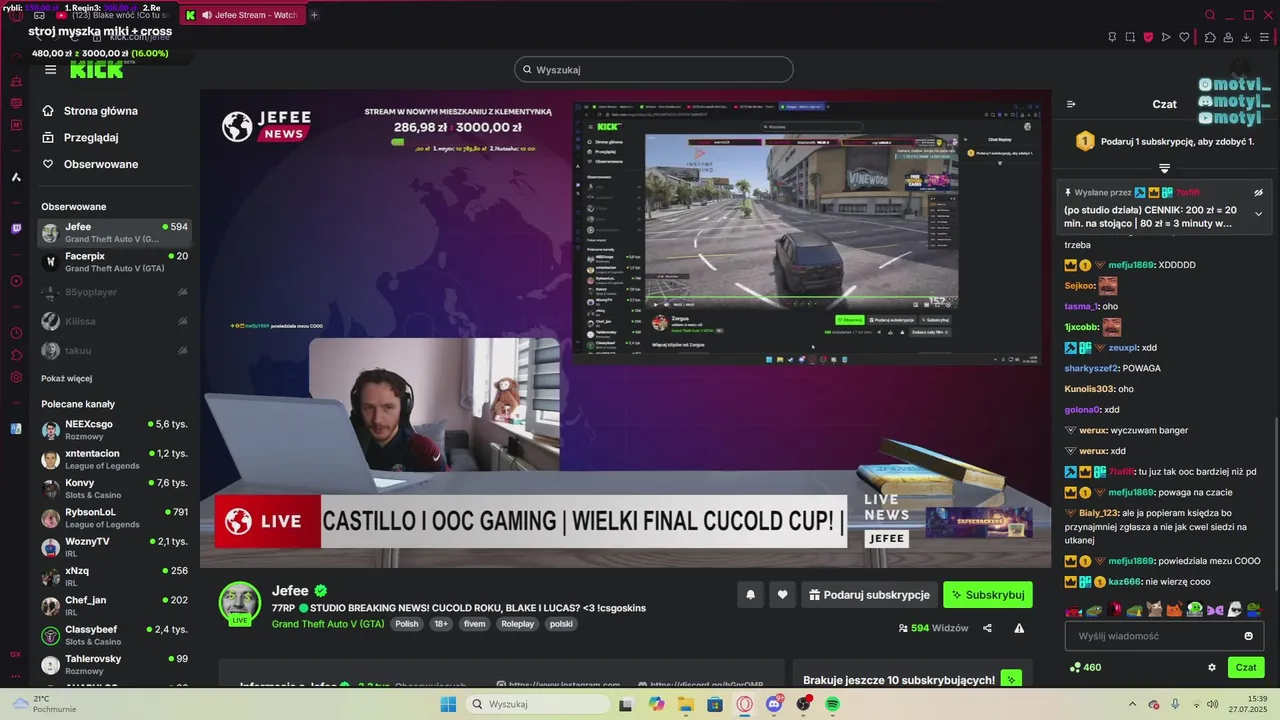The width and height of the screenshot is (1280, 720).
Task: Open recommended channel Tahlerovsky
Action: click(114, 664)
